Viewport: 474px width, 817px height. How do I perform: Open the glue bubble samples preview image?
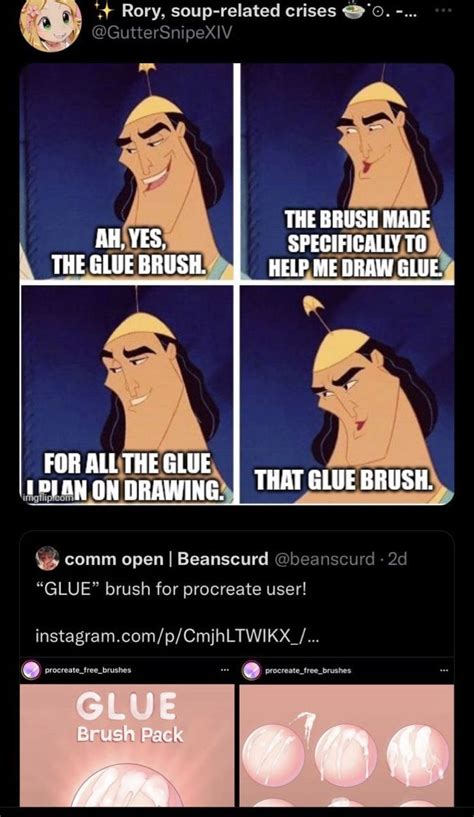(x=347, y=745)
